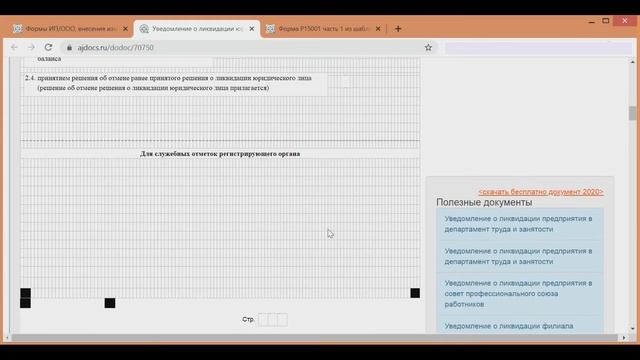Close the Форма Р15001 tab
The width and height of the screenshot is (640, 360).
pyautogui.click(x=378, y=29)
